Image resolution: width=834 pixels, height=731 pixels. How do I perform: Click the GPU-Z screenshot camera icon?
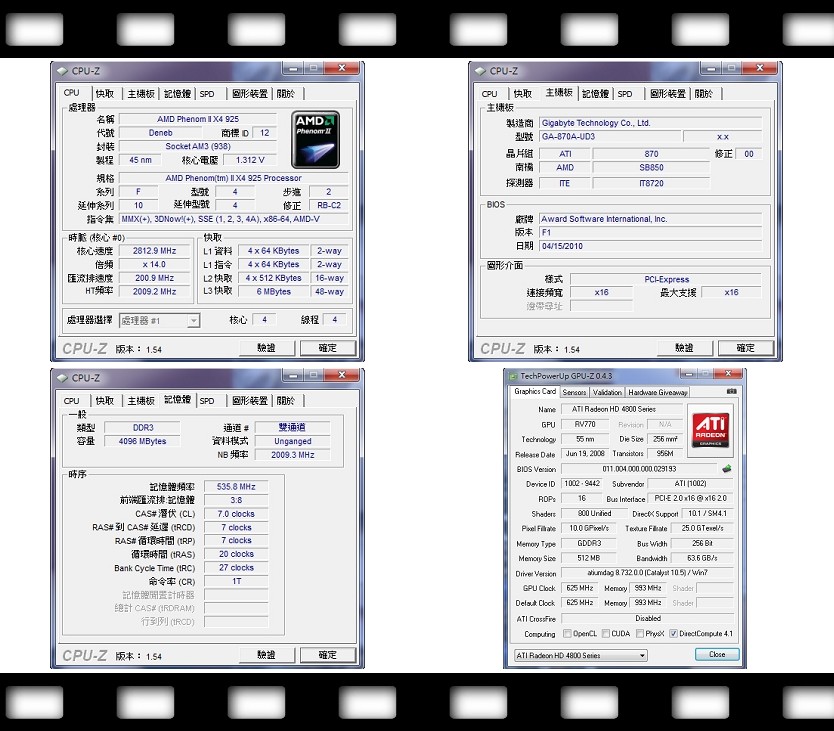(732, 392)
